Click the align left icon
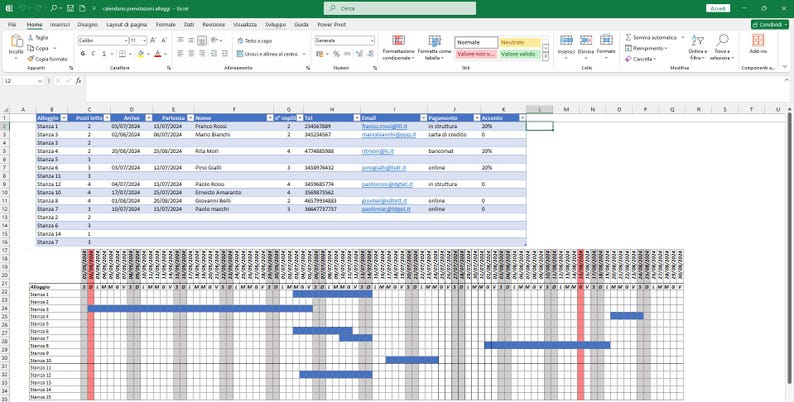 (180, 54)
